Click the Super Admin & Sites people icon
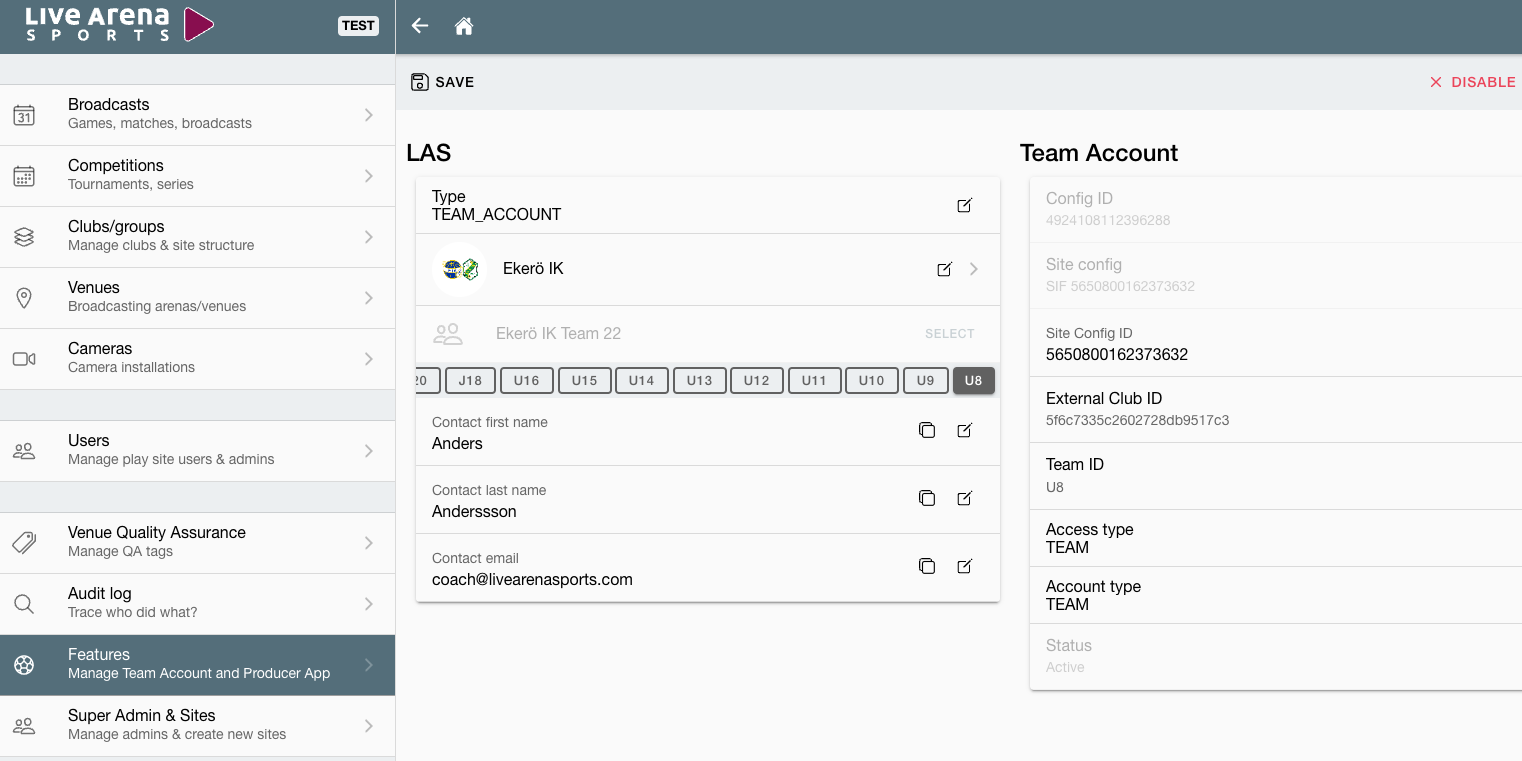Viewport: 1522px width, 761px height. click(x=24, y=726)
